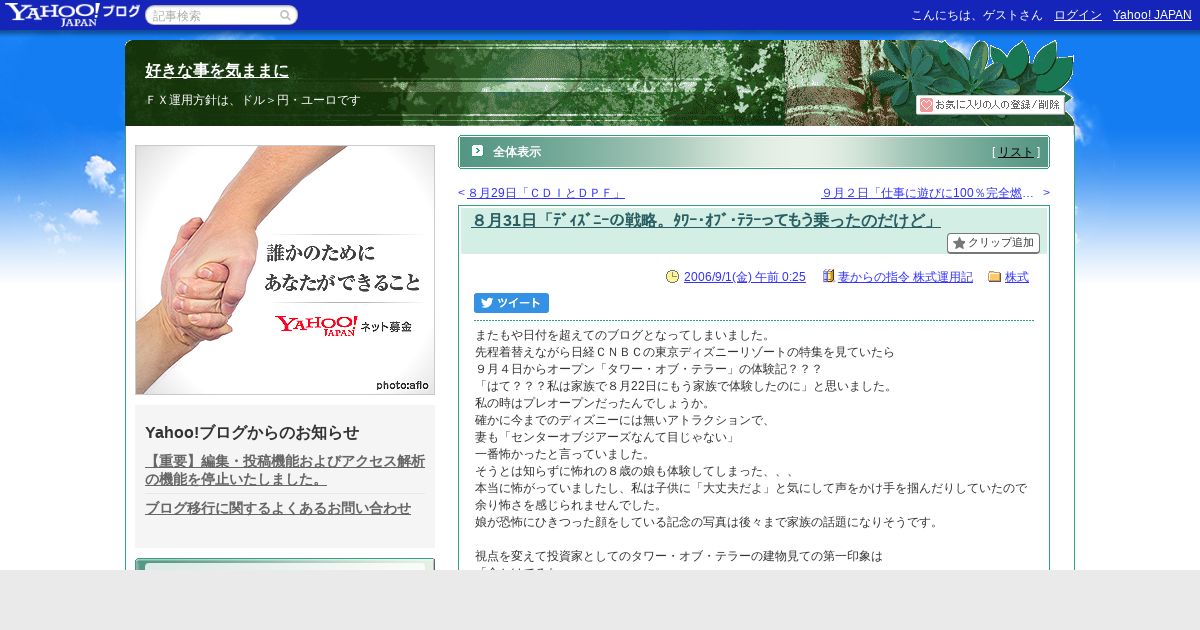Click the クリップ追加 button
The height and width of the screenshot is (630, 1200).
993,243
